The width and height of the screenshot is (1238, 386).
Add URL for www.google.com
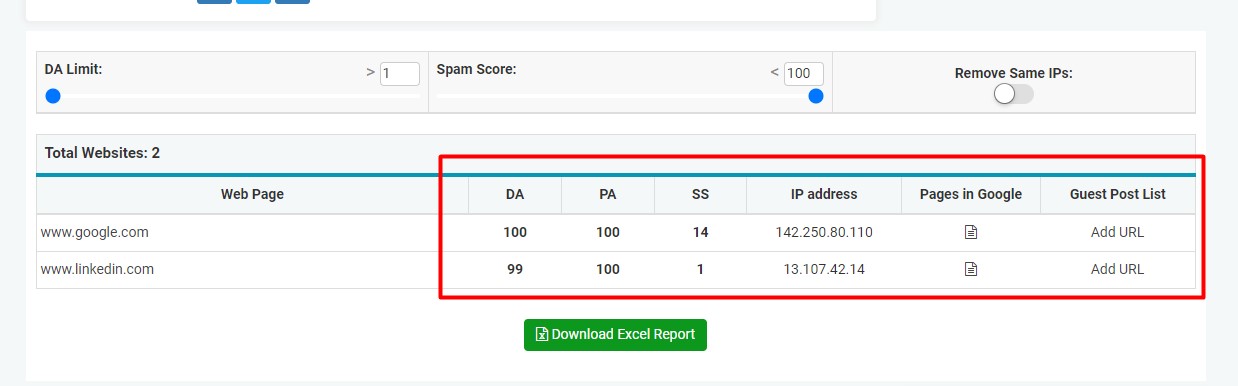[x=1117, y=232]
